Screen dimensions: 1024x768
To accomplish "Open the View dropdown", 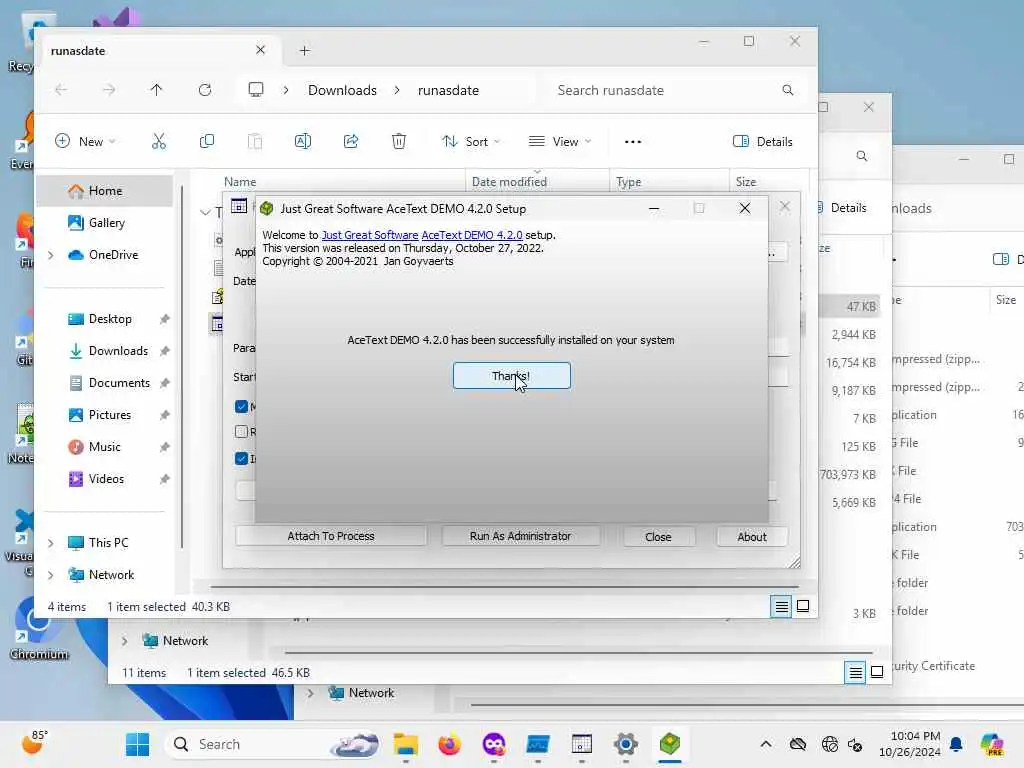I will click(560, 142).
